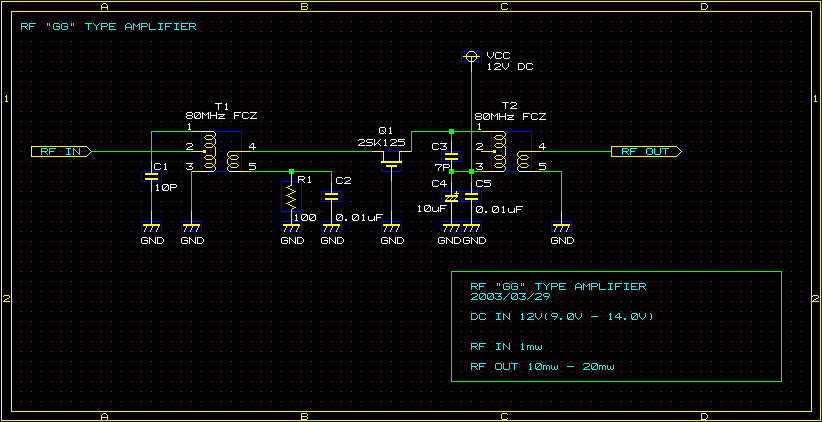Select the VCC power supply symbol
This screenshot has width=822, height=422.
[471, 57]
